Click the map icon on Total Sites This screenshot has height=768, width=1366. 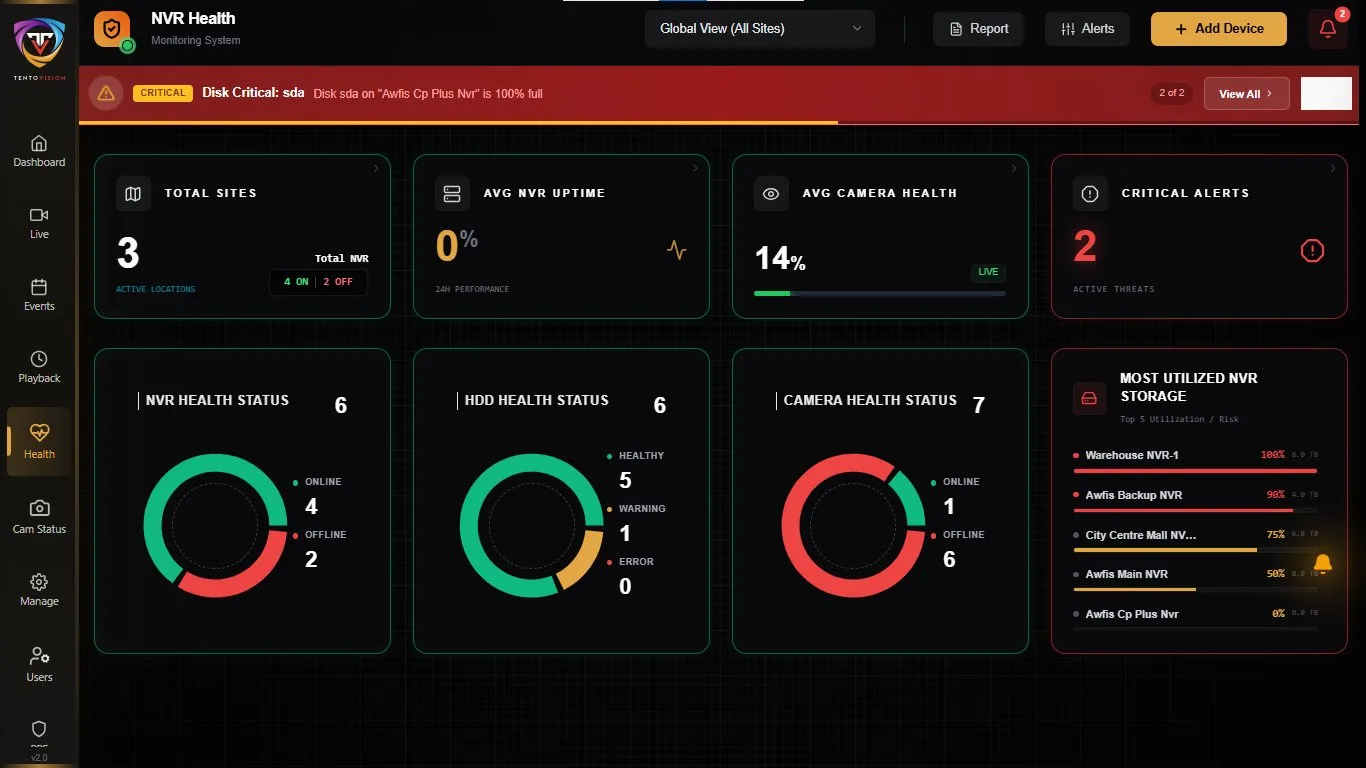pos(133,193)
